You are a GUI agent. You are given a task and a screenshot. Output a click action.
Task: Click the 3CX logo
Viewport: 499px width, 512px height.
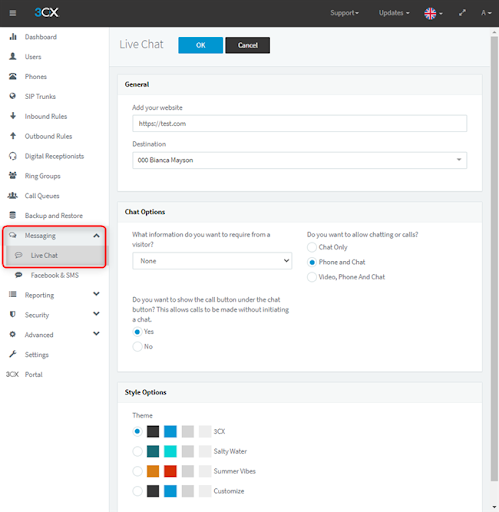[46, 12]
